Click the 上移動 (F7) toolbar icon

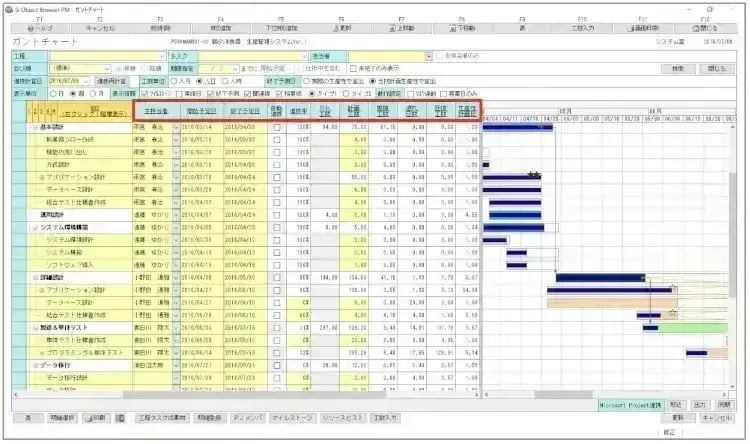[x=401, y=29]
